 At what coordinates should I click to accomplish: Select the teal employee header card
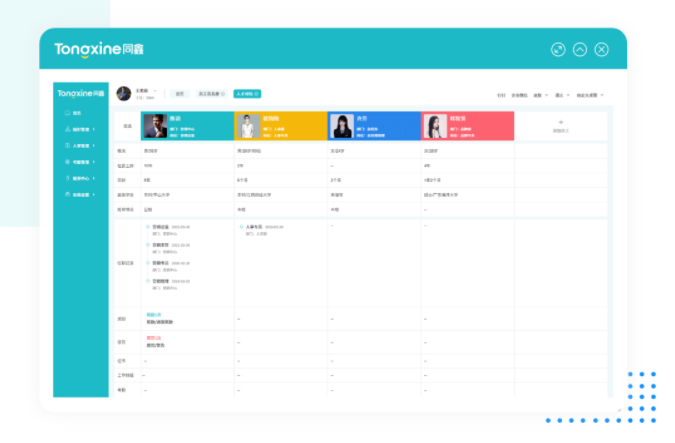point(187,125)
